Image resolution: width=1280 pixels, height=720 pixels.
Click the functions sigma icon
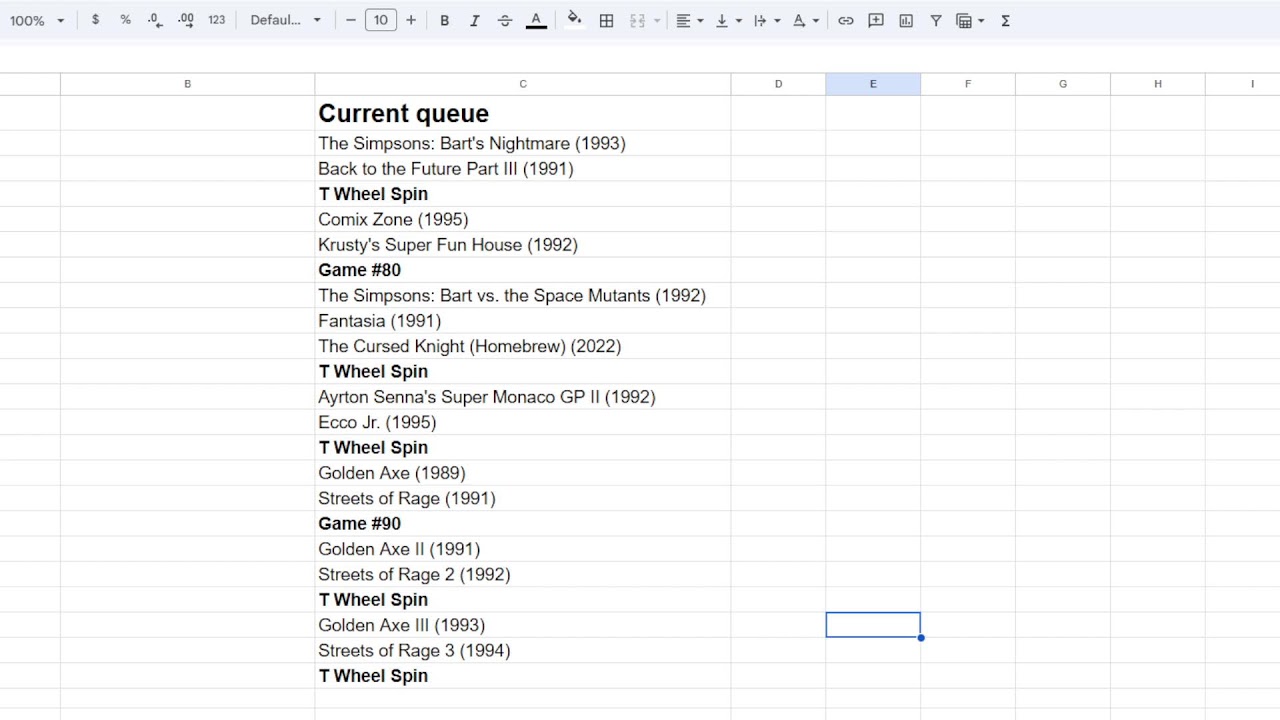1005,20
